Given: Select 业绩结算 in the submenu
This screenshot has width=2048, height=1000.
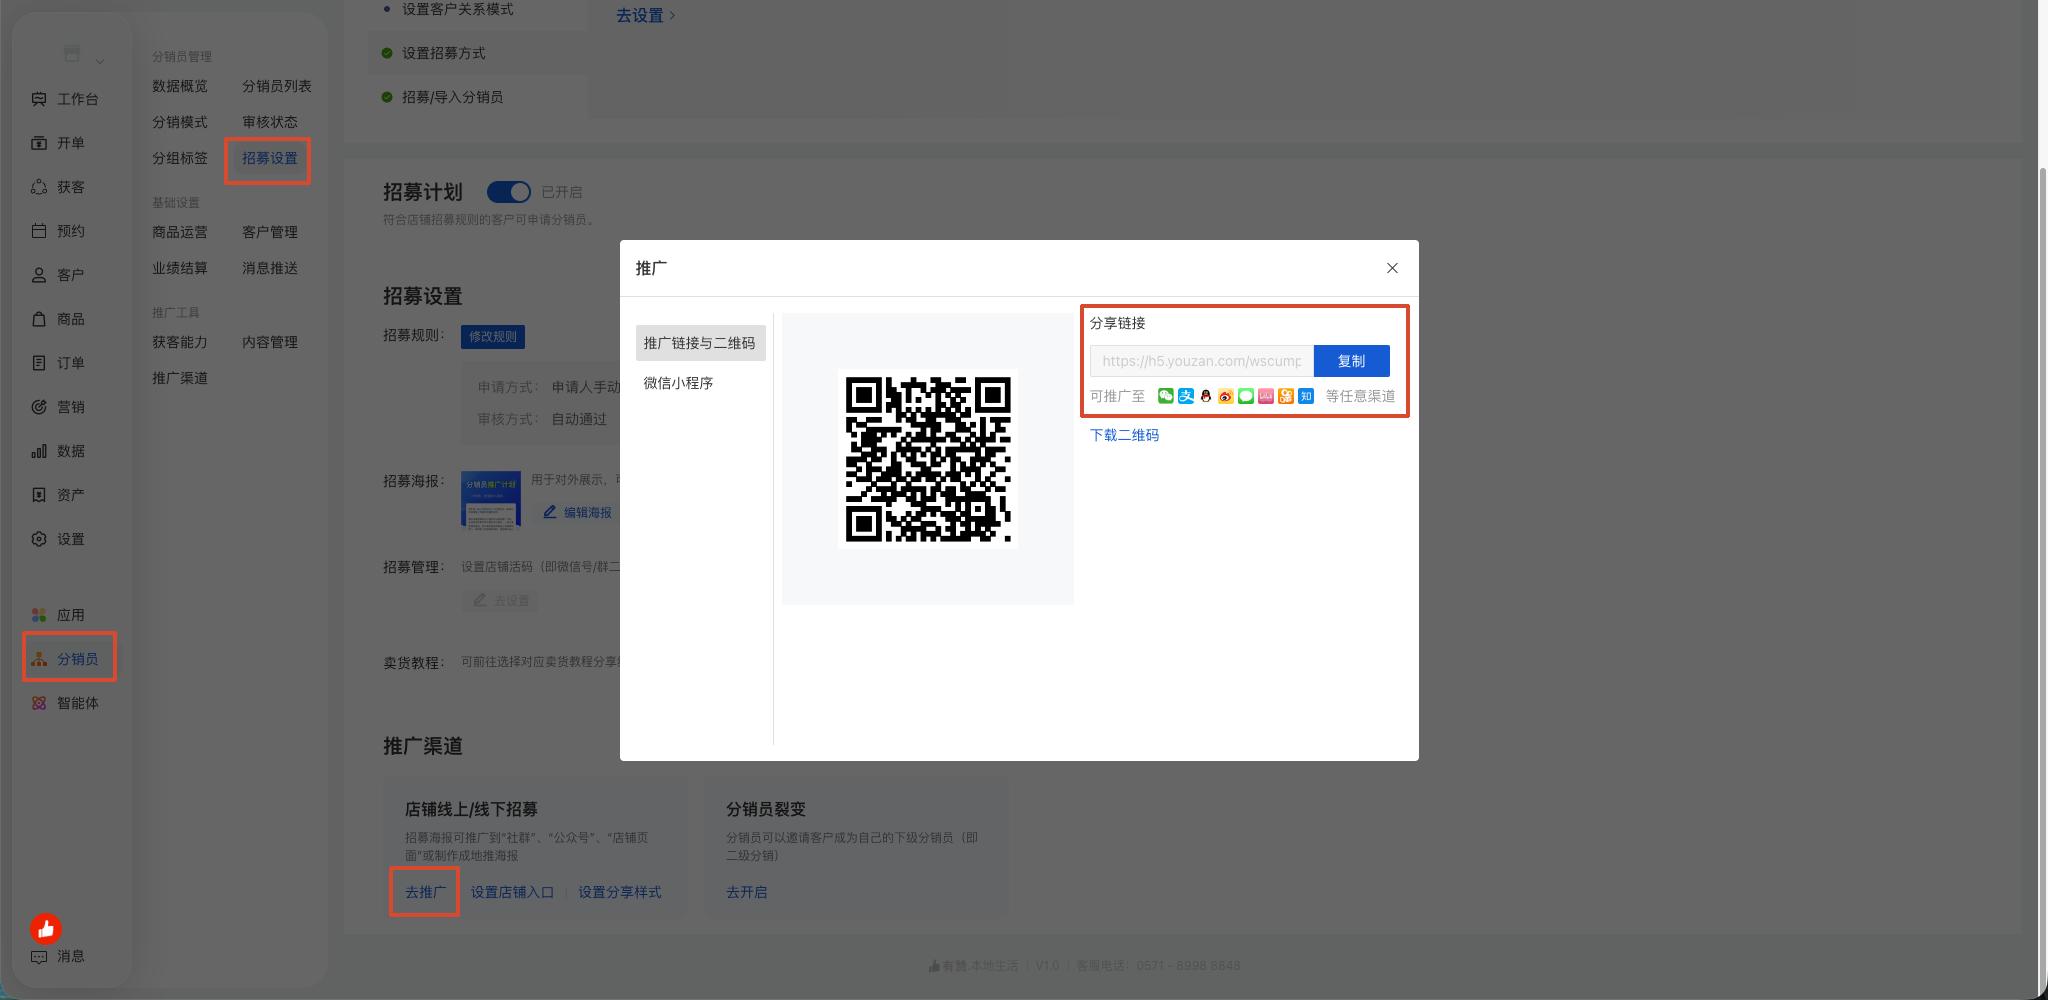Looking at the screenshot, I should point(180,268).
